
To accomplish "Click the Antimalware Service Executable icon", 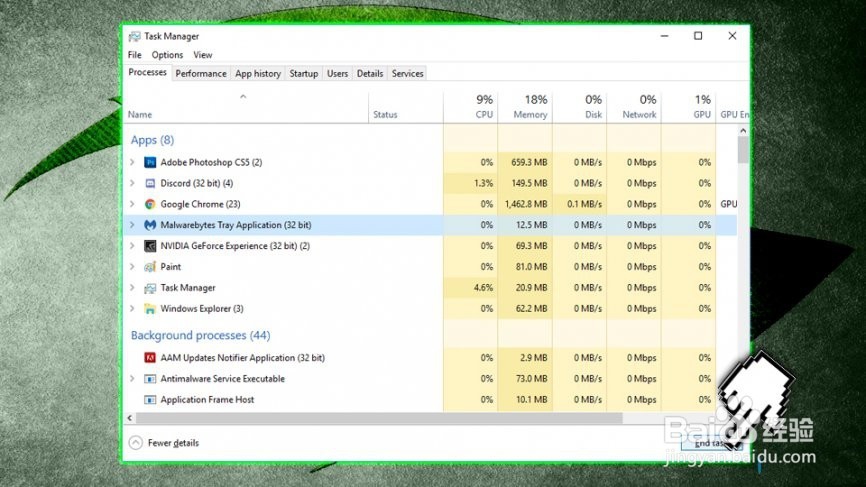I will coord(150,379).
